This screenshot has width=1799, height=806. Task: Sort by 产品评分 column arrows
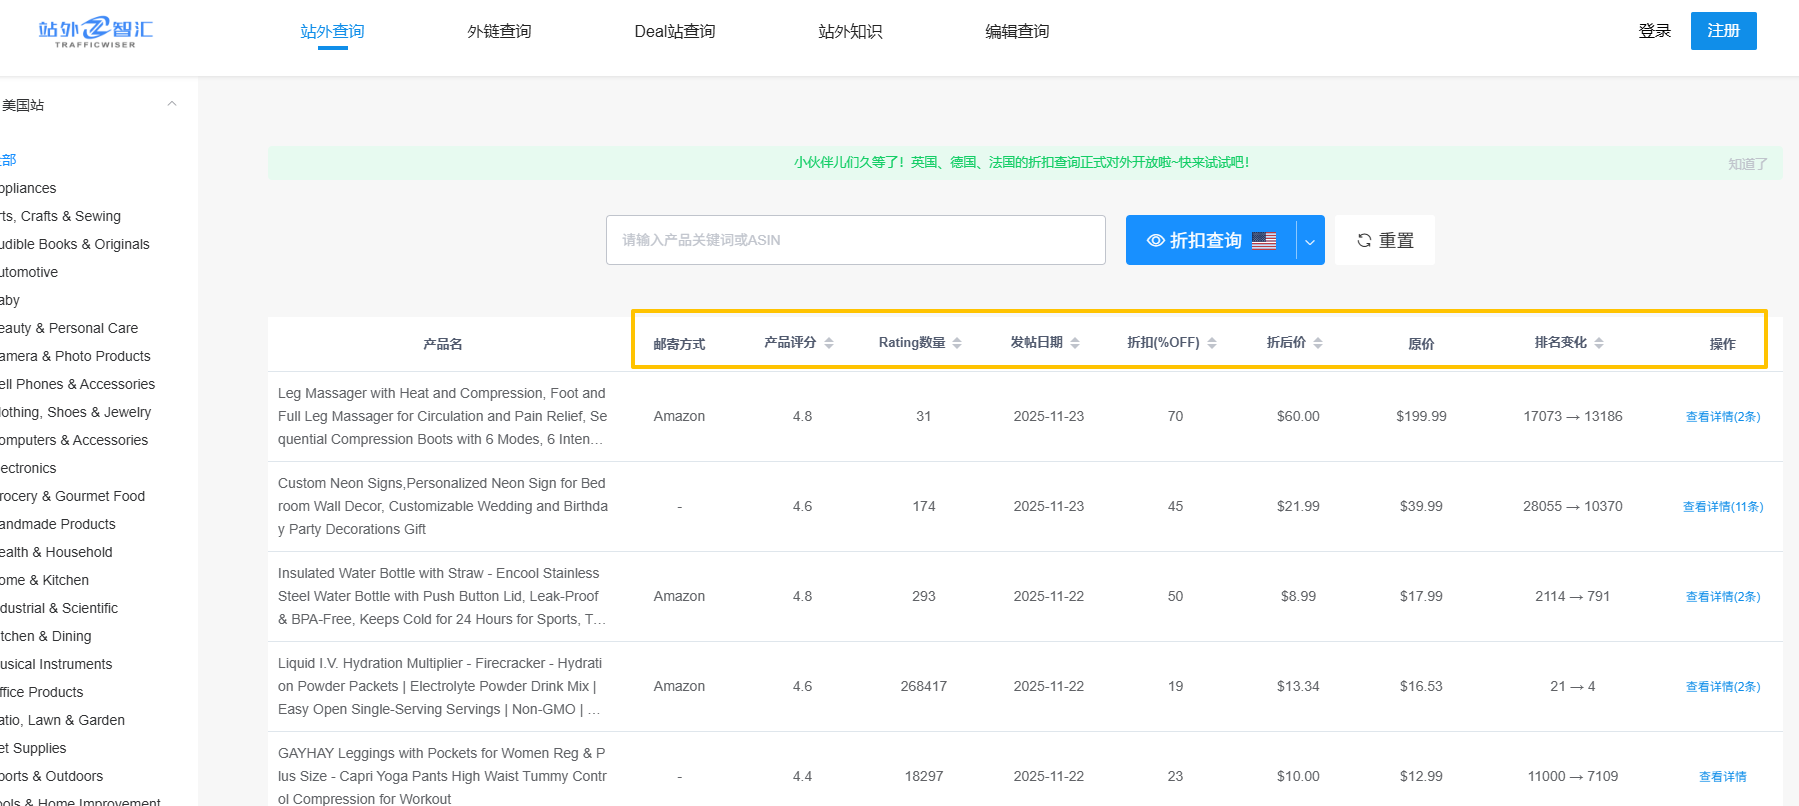829,343
